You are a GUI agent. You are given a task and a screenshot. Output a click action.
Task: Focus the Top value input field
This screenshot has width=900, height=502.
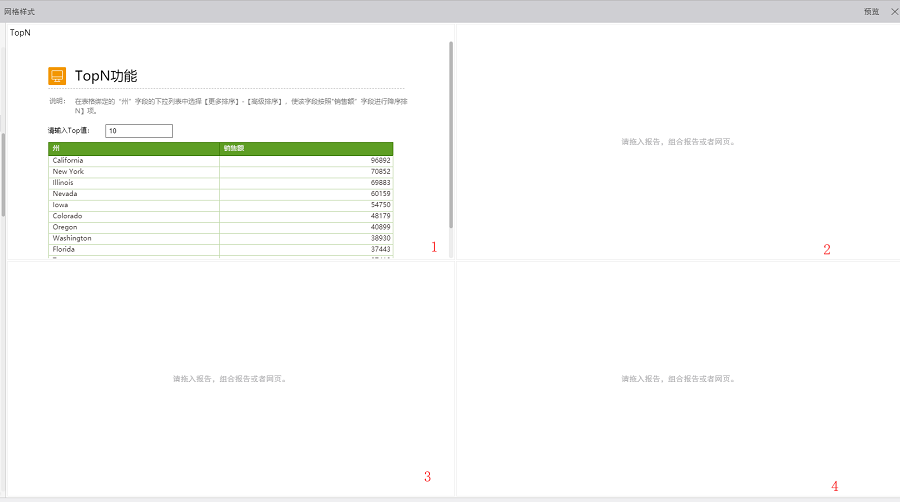(x=139, y=131)
